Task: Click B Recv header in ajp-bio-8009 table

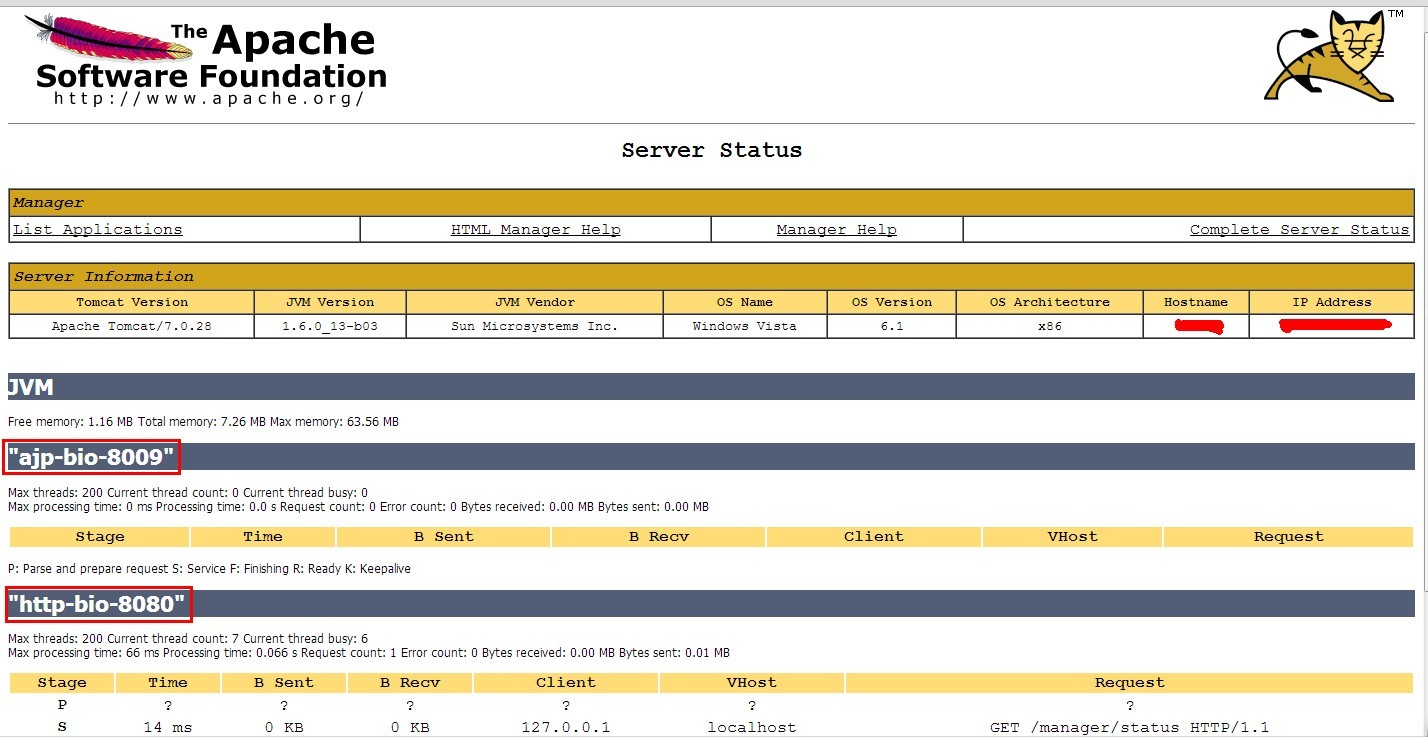Action: click(659, 536)
